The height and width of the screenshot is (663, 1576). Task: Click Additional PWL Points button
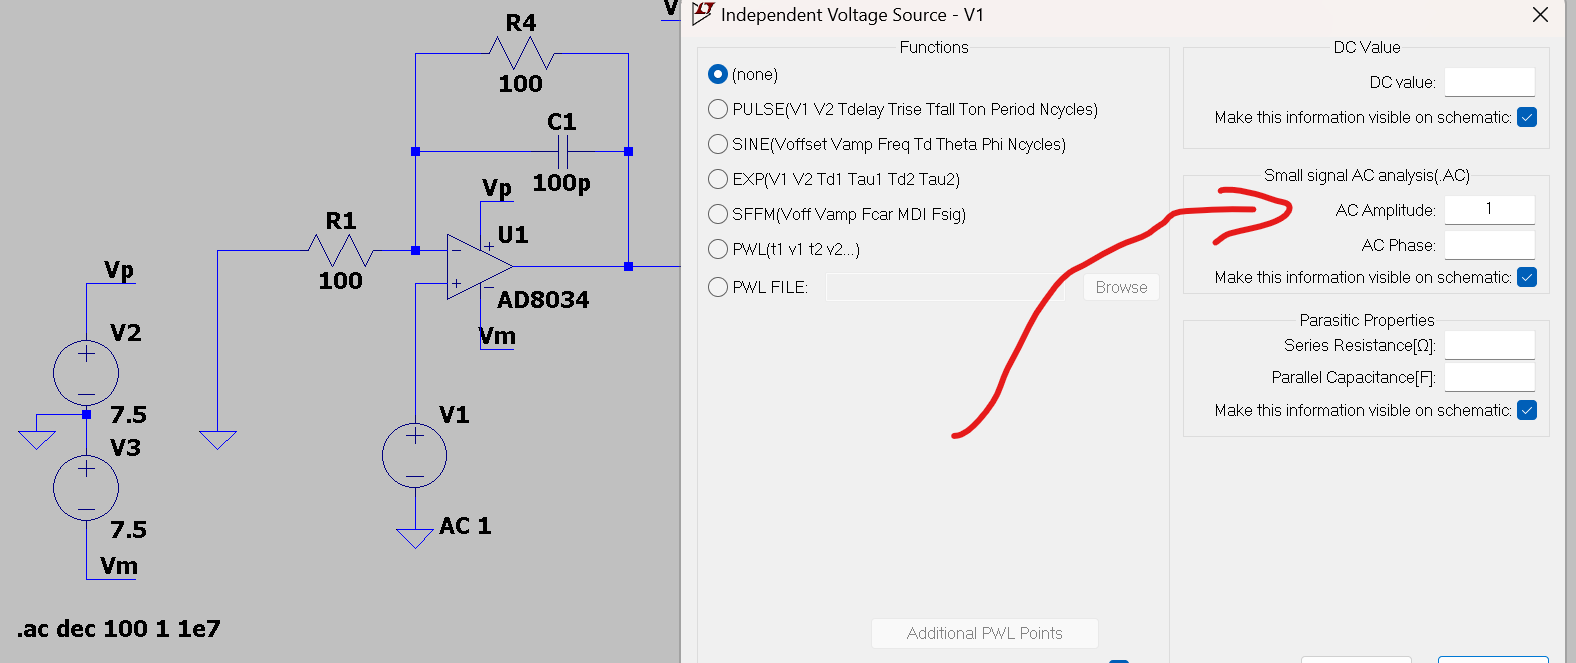984,633
